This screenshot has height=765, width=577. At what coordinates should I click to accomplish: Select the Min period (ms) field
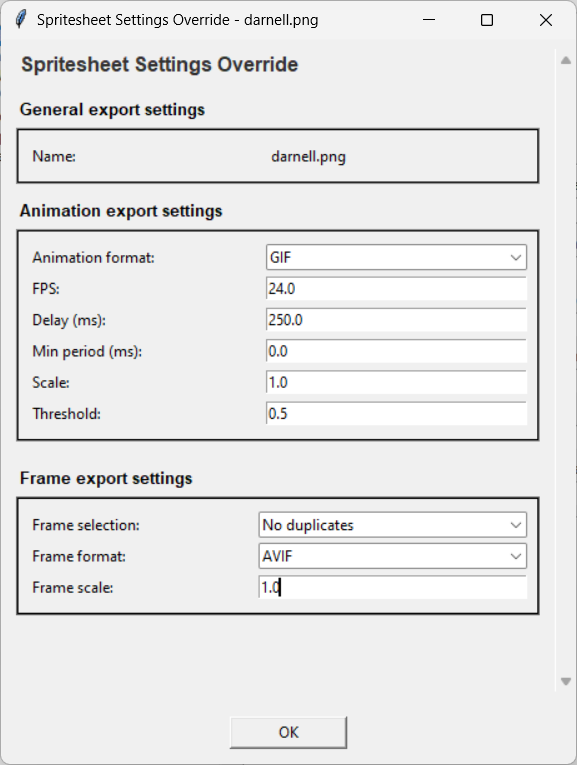pos(396,351)
